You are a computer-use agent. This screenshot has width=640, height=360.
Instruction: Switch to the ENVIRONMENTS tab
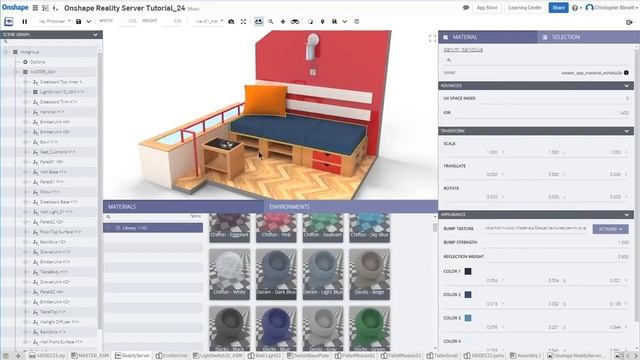[x=351, y=207]
